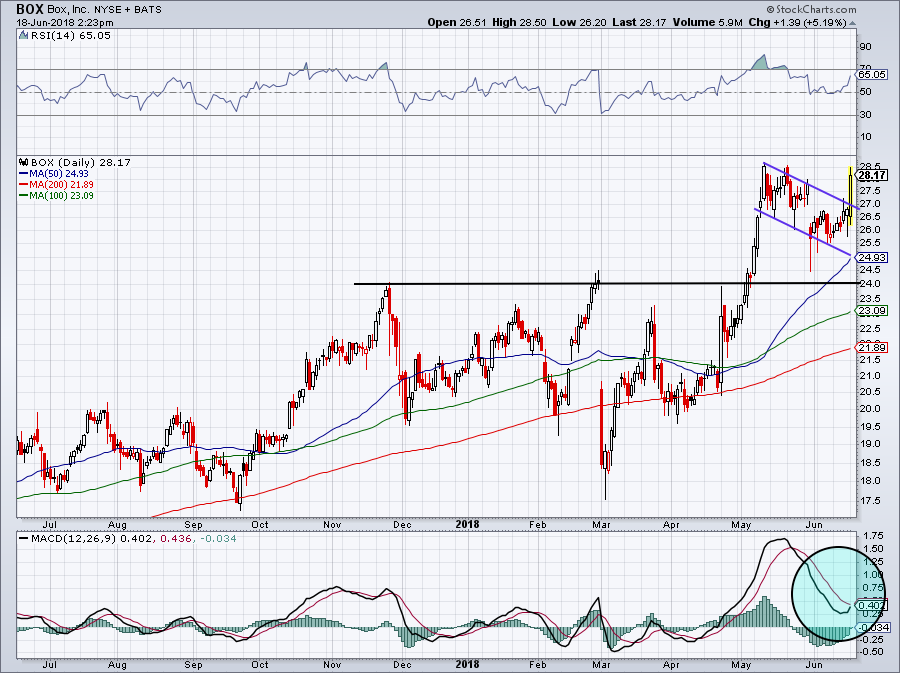
Task: Click the High 28.50 header value
Action: [520, 22]
